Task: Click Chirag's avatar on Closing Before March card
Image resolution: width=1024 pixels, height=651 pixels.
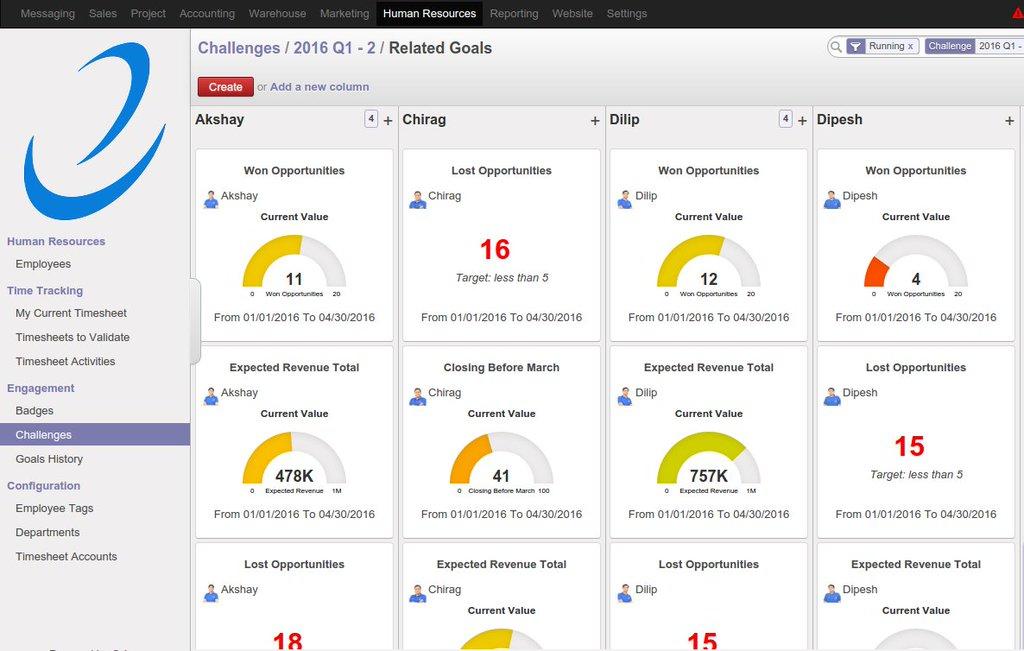Action: pos(418,396)
